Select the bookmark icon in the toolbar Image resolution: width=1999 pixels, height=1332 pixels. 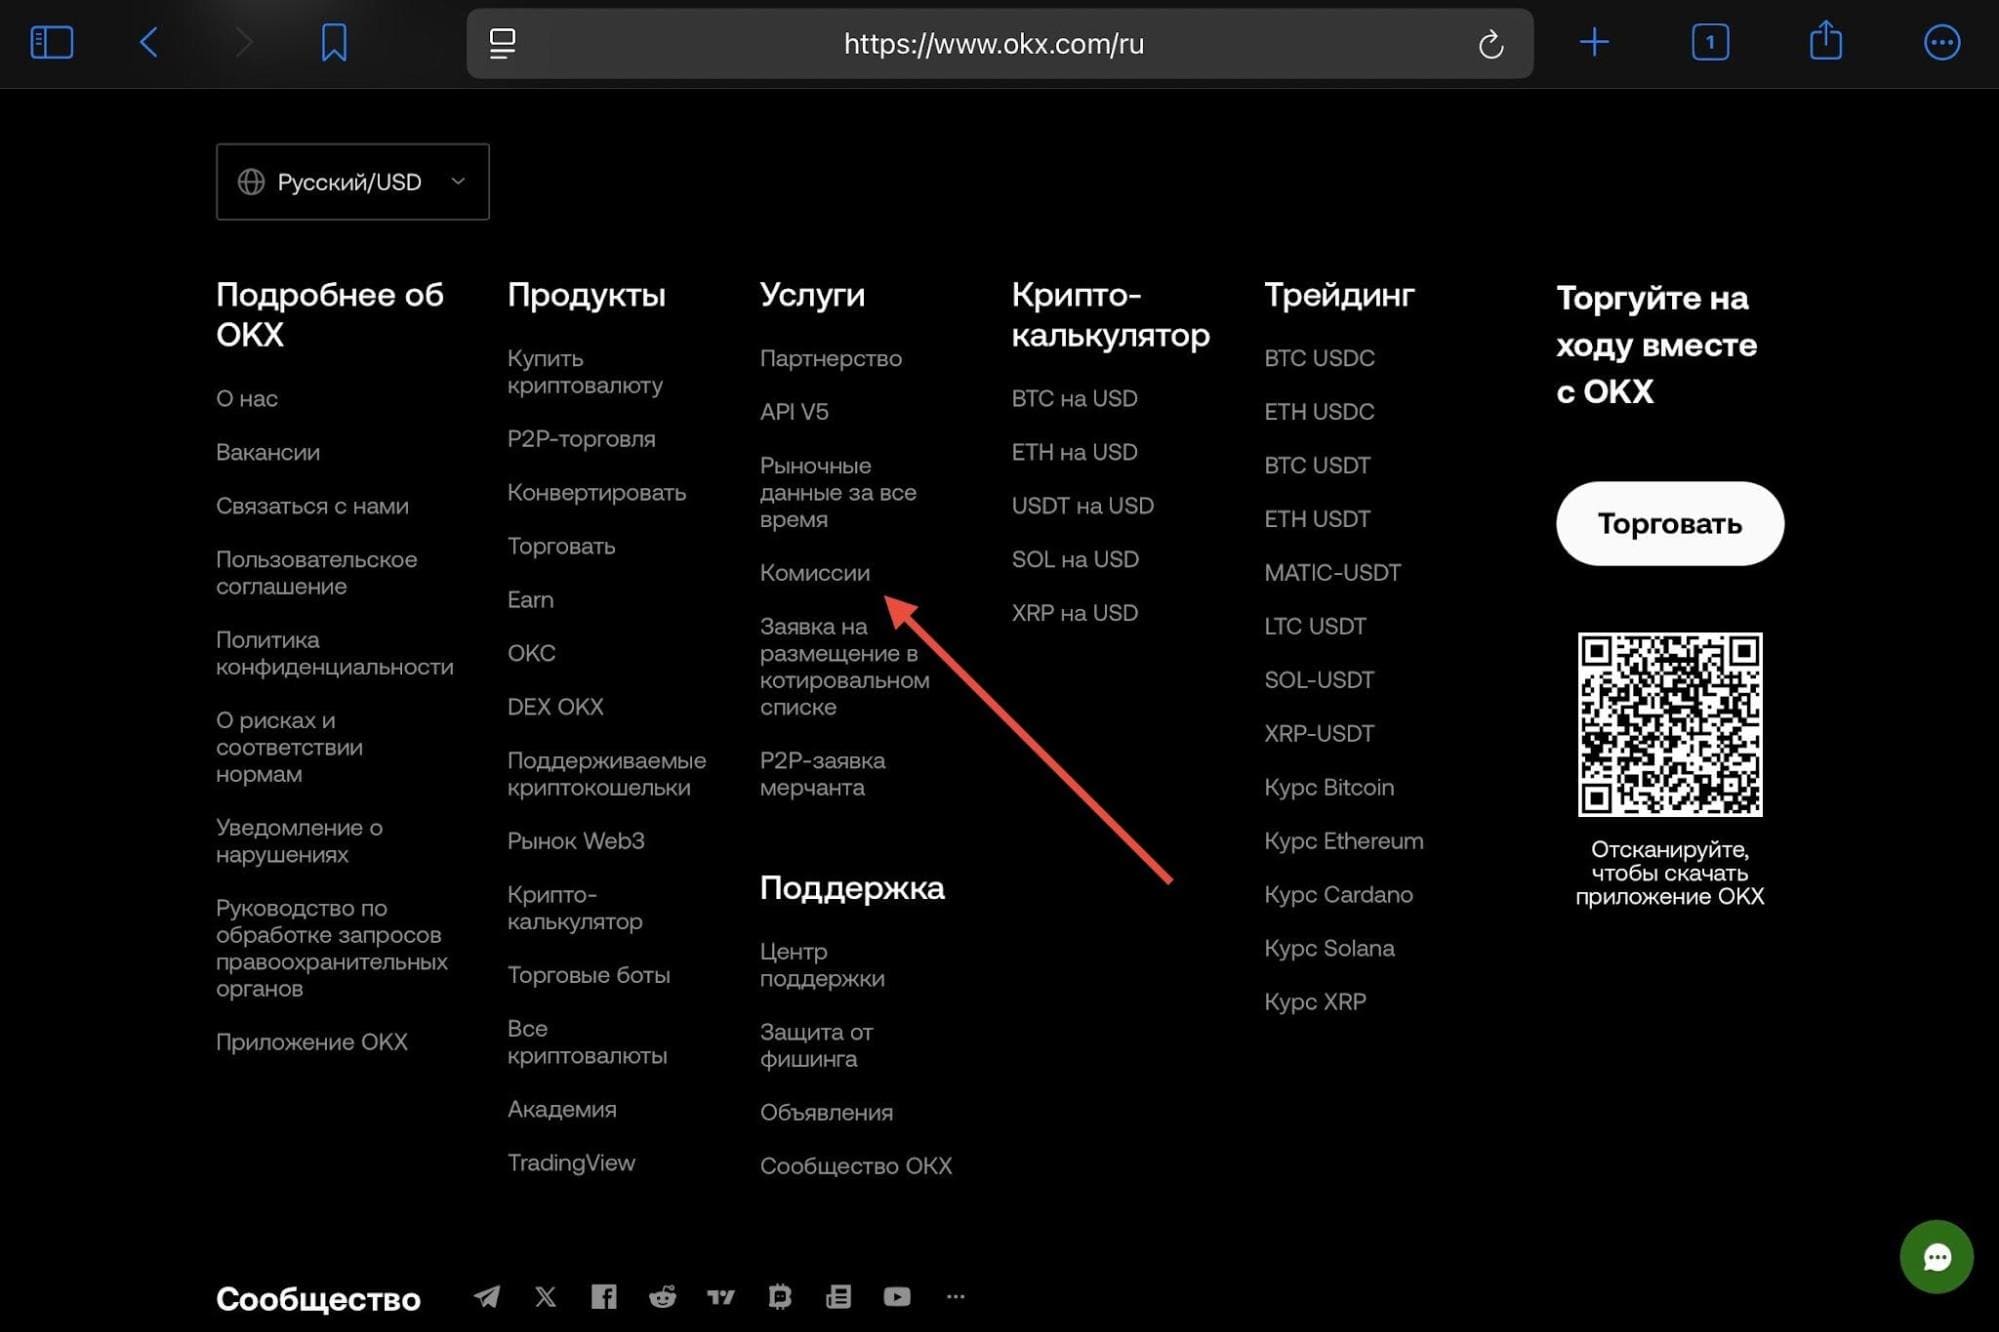point(334,41)
